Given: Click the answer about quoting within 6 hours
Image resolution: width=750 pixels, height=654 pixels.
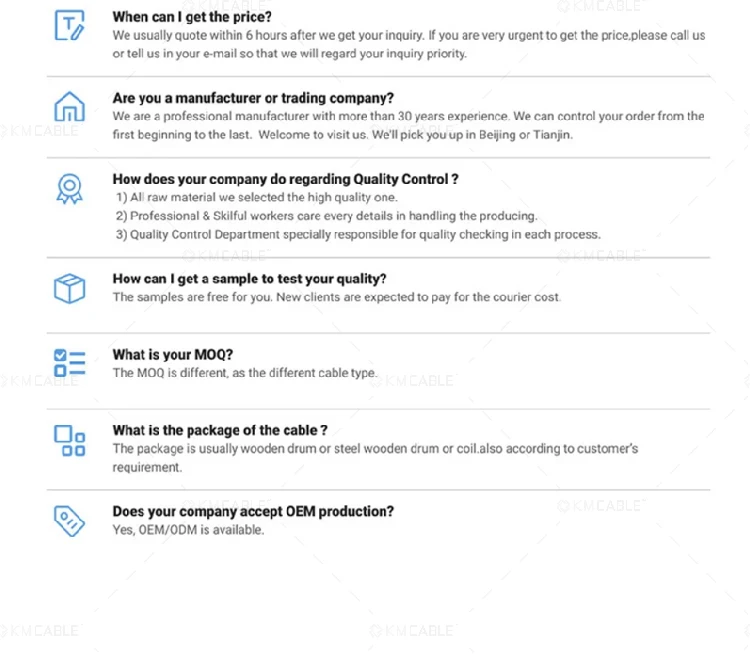Looking at the screenshot, I should [408, 44].
